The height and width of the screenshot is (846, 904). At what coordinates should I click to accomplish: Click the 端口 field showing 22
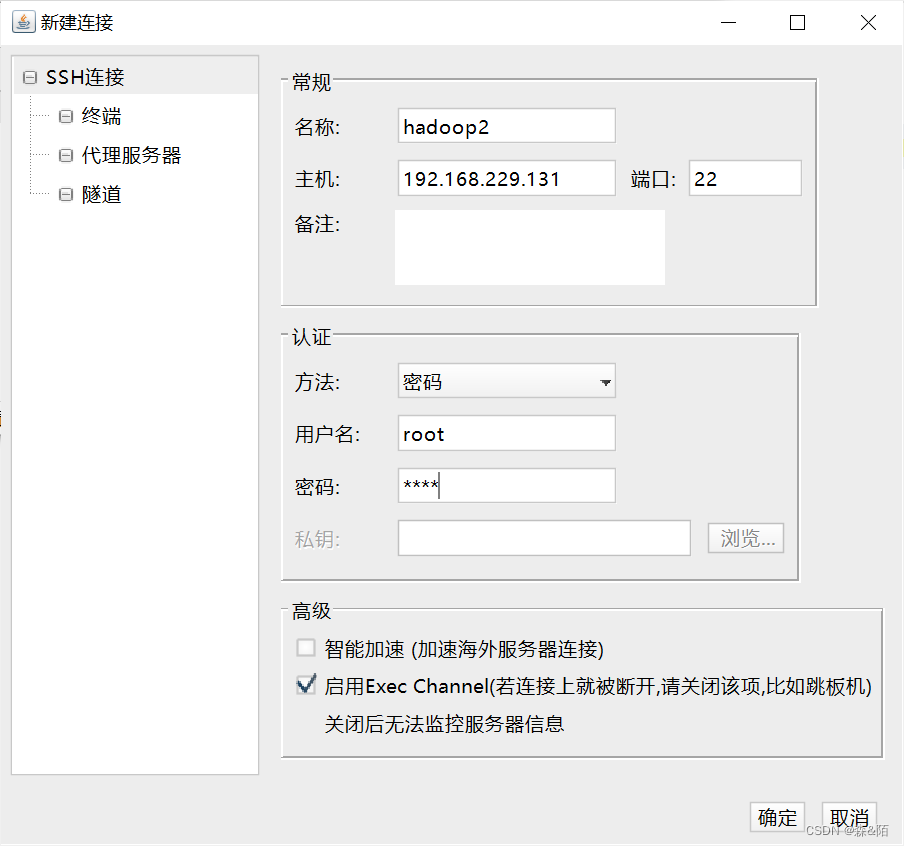(745, 177)
